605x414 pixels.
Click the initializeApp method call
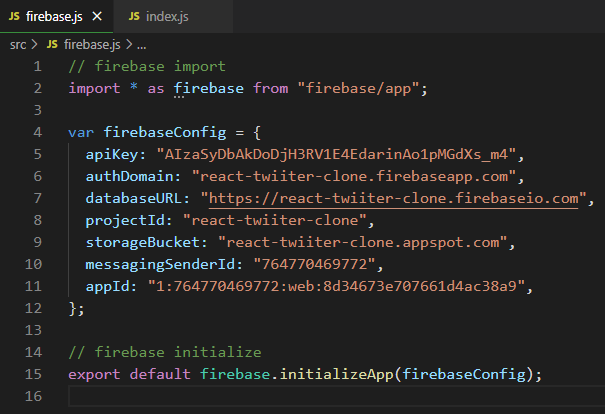click(336, 374)
